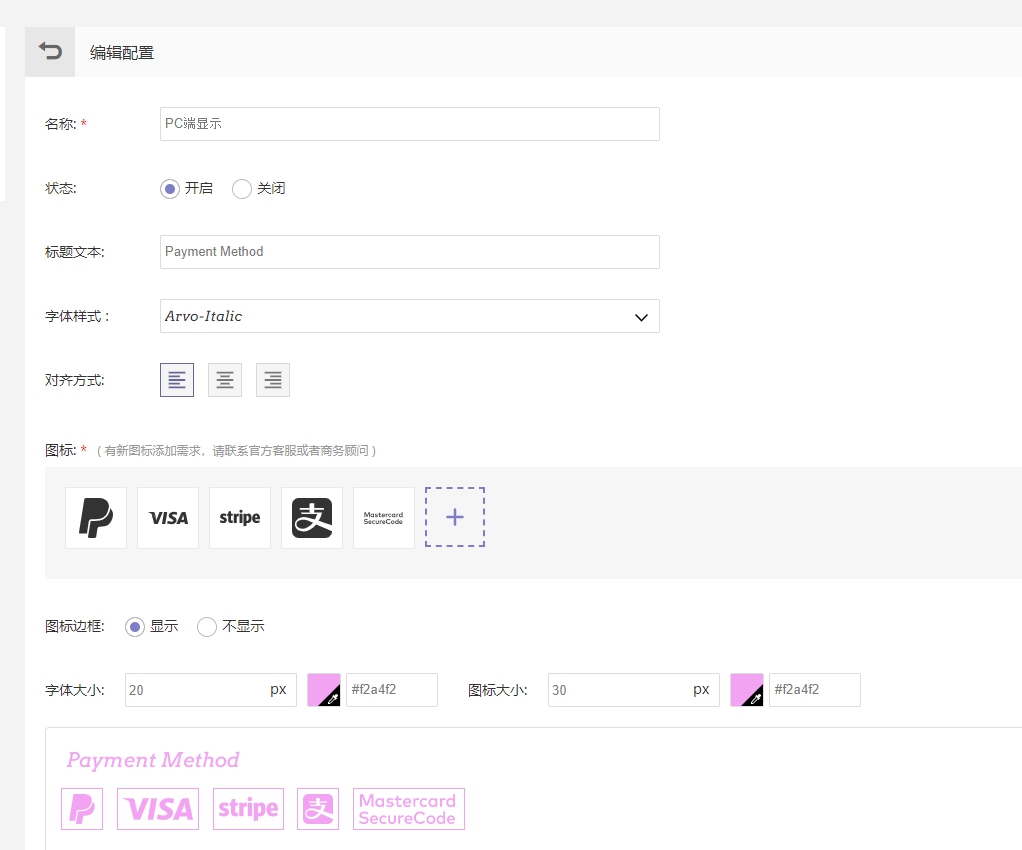
Task: Click the 标题文本 Payment Method field
Action: (x=409, y=252)
